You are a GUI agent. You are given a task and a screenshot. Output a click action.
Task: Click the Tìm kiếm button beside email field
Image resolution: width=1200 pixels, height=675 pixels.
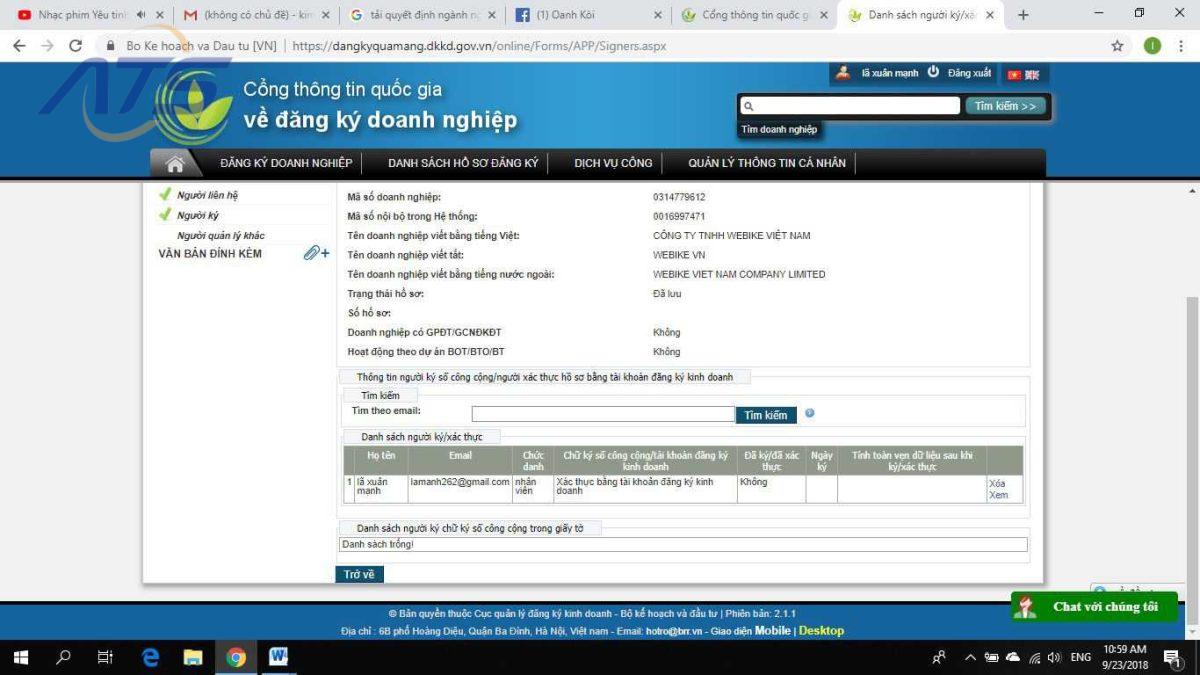pyautogui.click(x=765, y=415)
